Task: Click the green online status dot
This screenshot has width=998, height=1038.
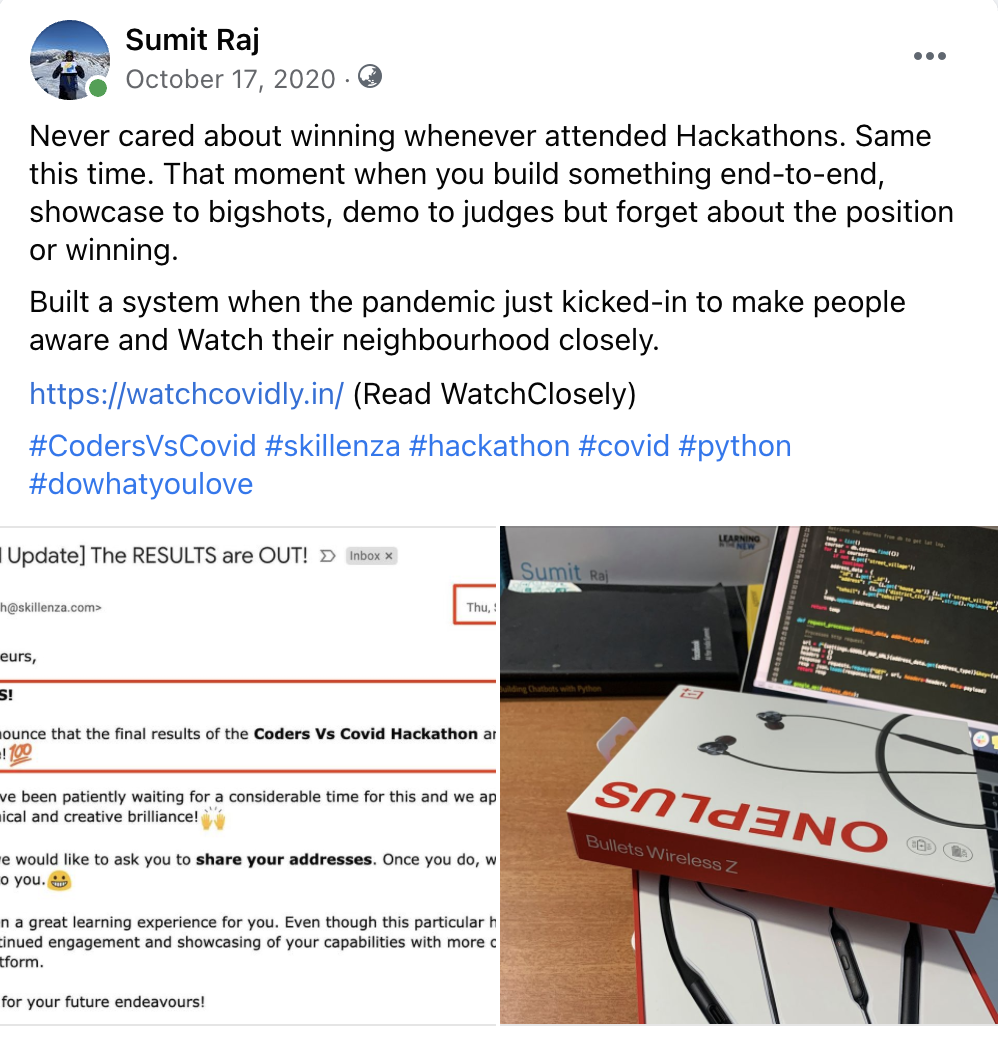Action: click(98, 88)
